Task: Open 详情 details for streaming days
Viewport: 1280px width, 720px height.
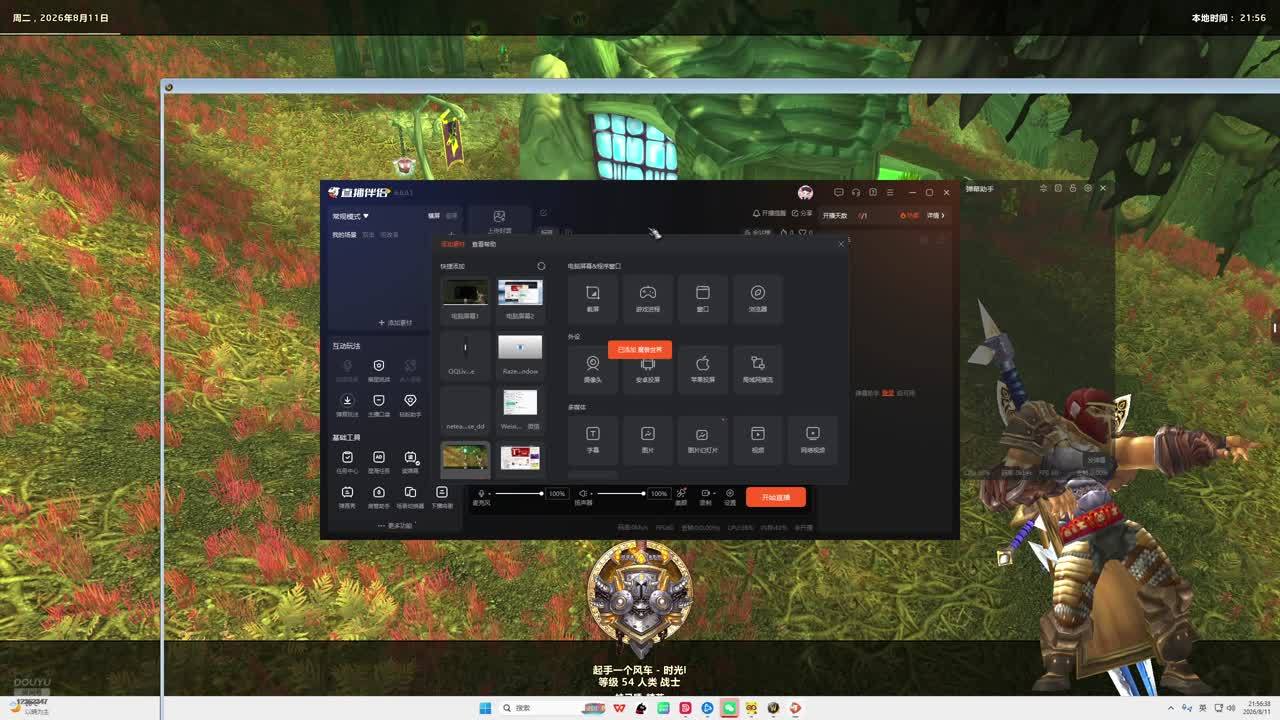Action: pos(936,215)
